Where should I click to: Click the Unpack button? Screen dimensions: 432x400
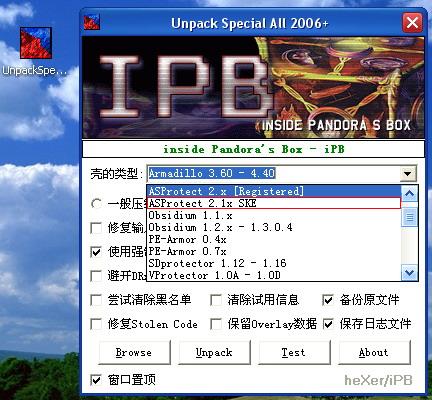click(214, 352)
